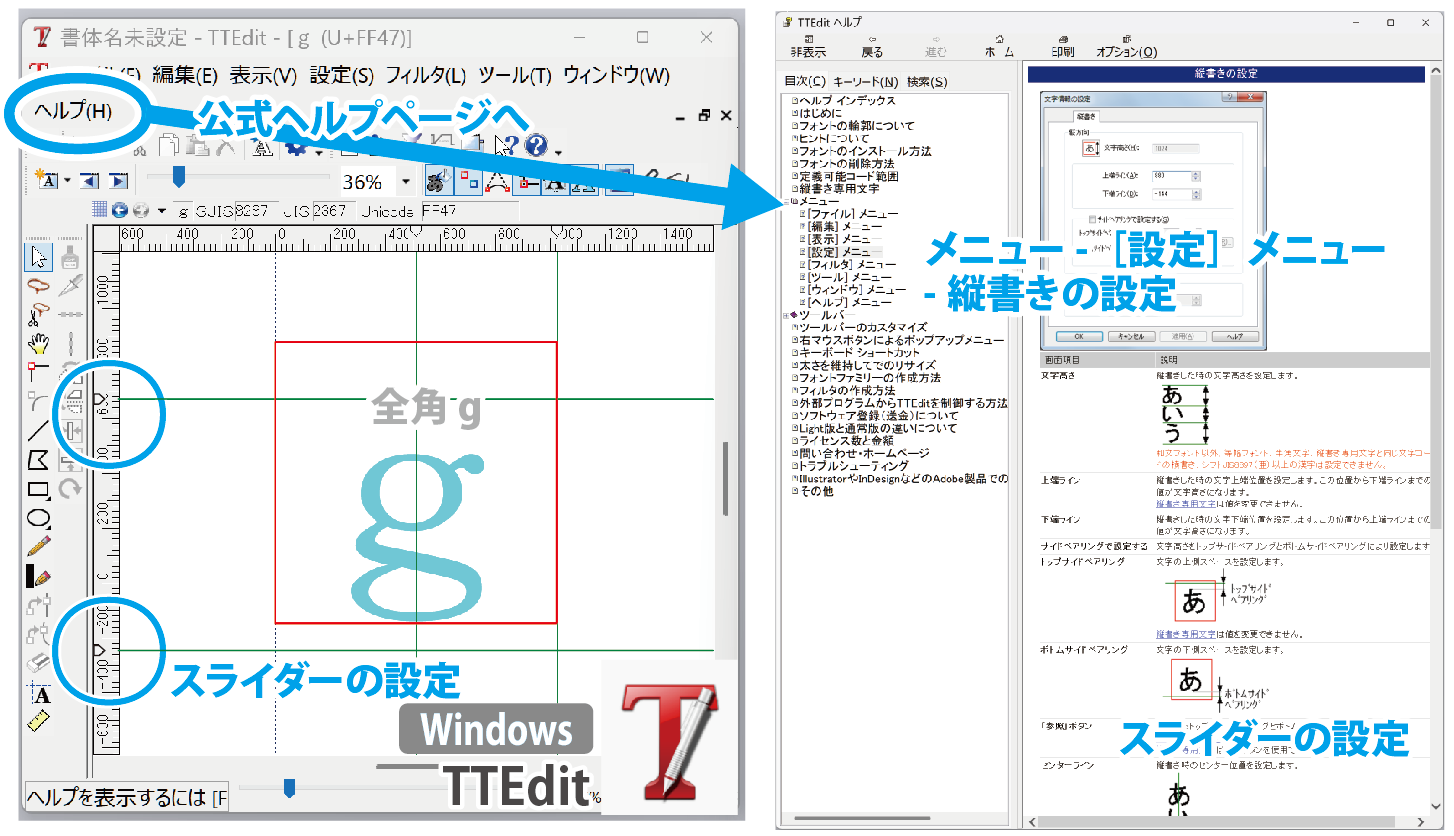Screen dimensions: 1454x836
Task: Switch to キーワード(N) tab in help
Action: (866, 82)
